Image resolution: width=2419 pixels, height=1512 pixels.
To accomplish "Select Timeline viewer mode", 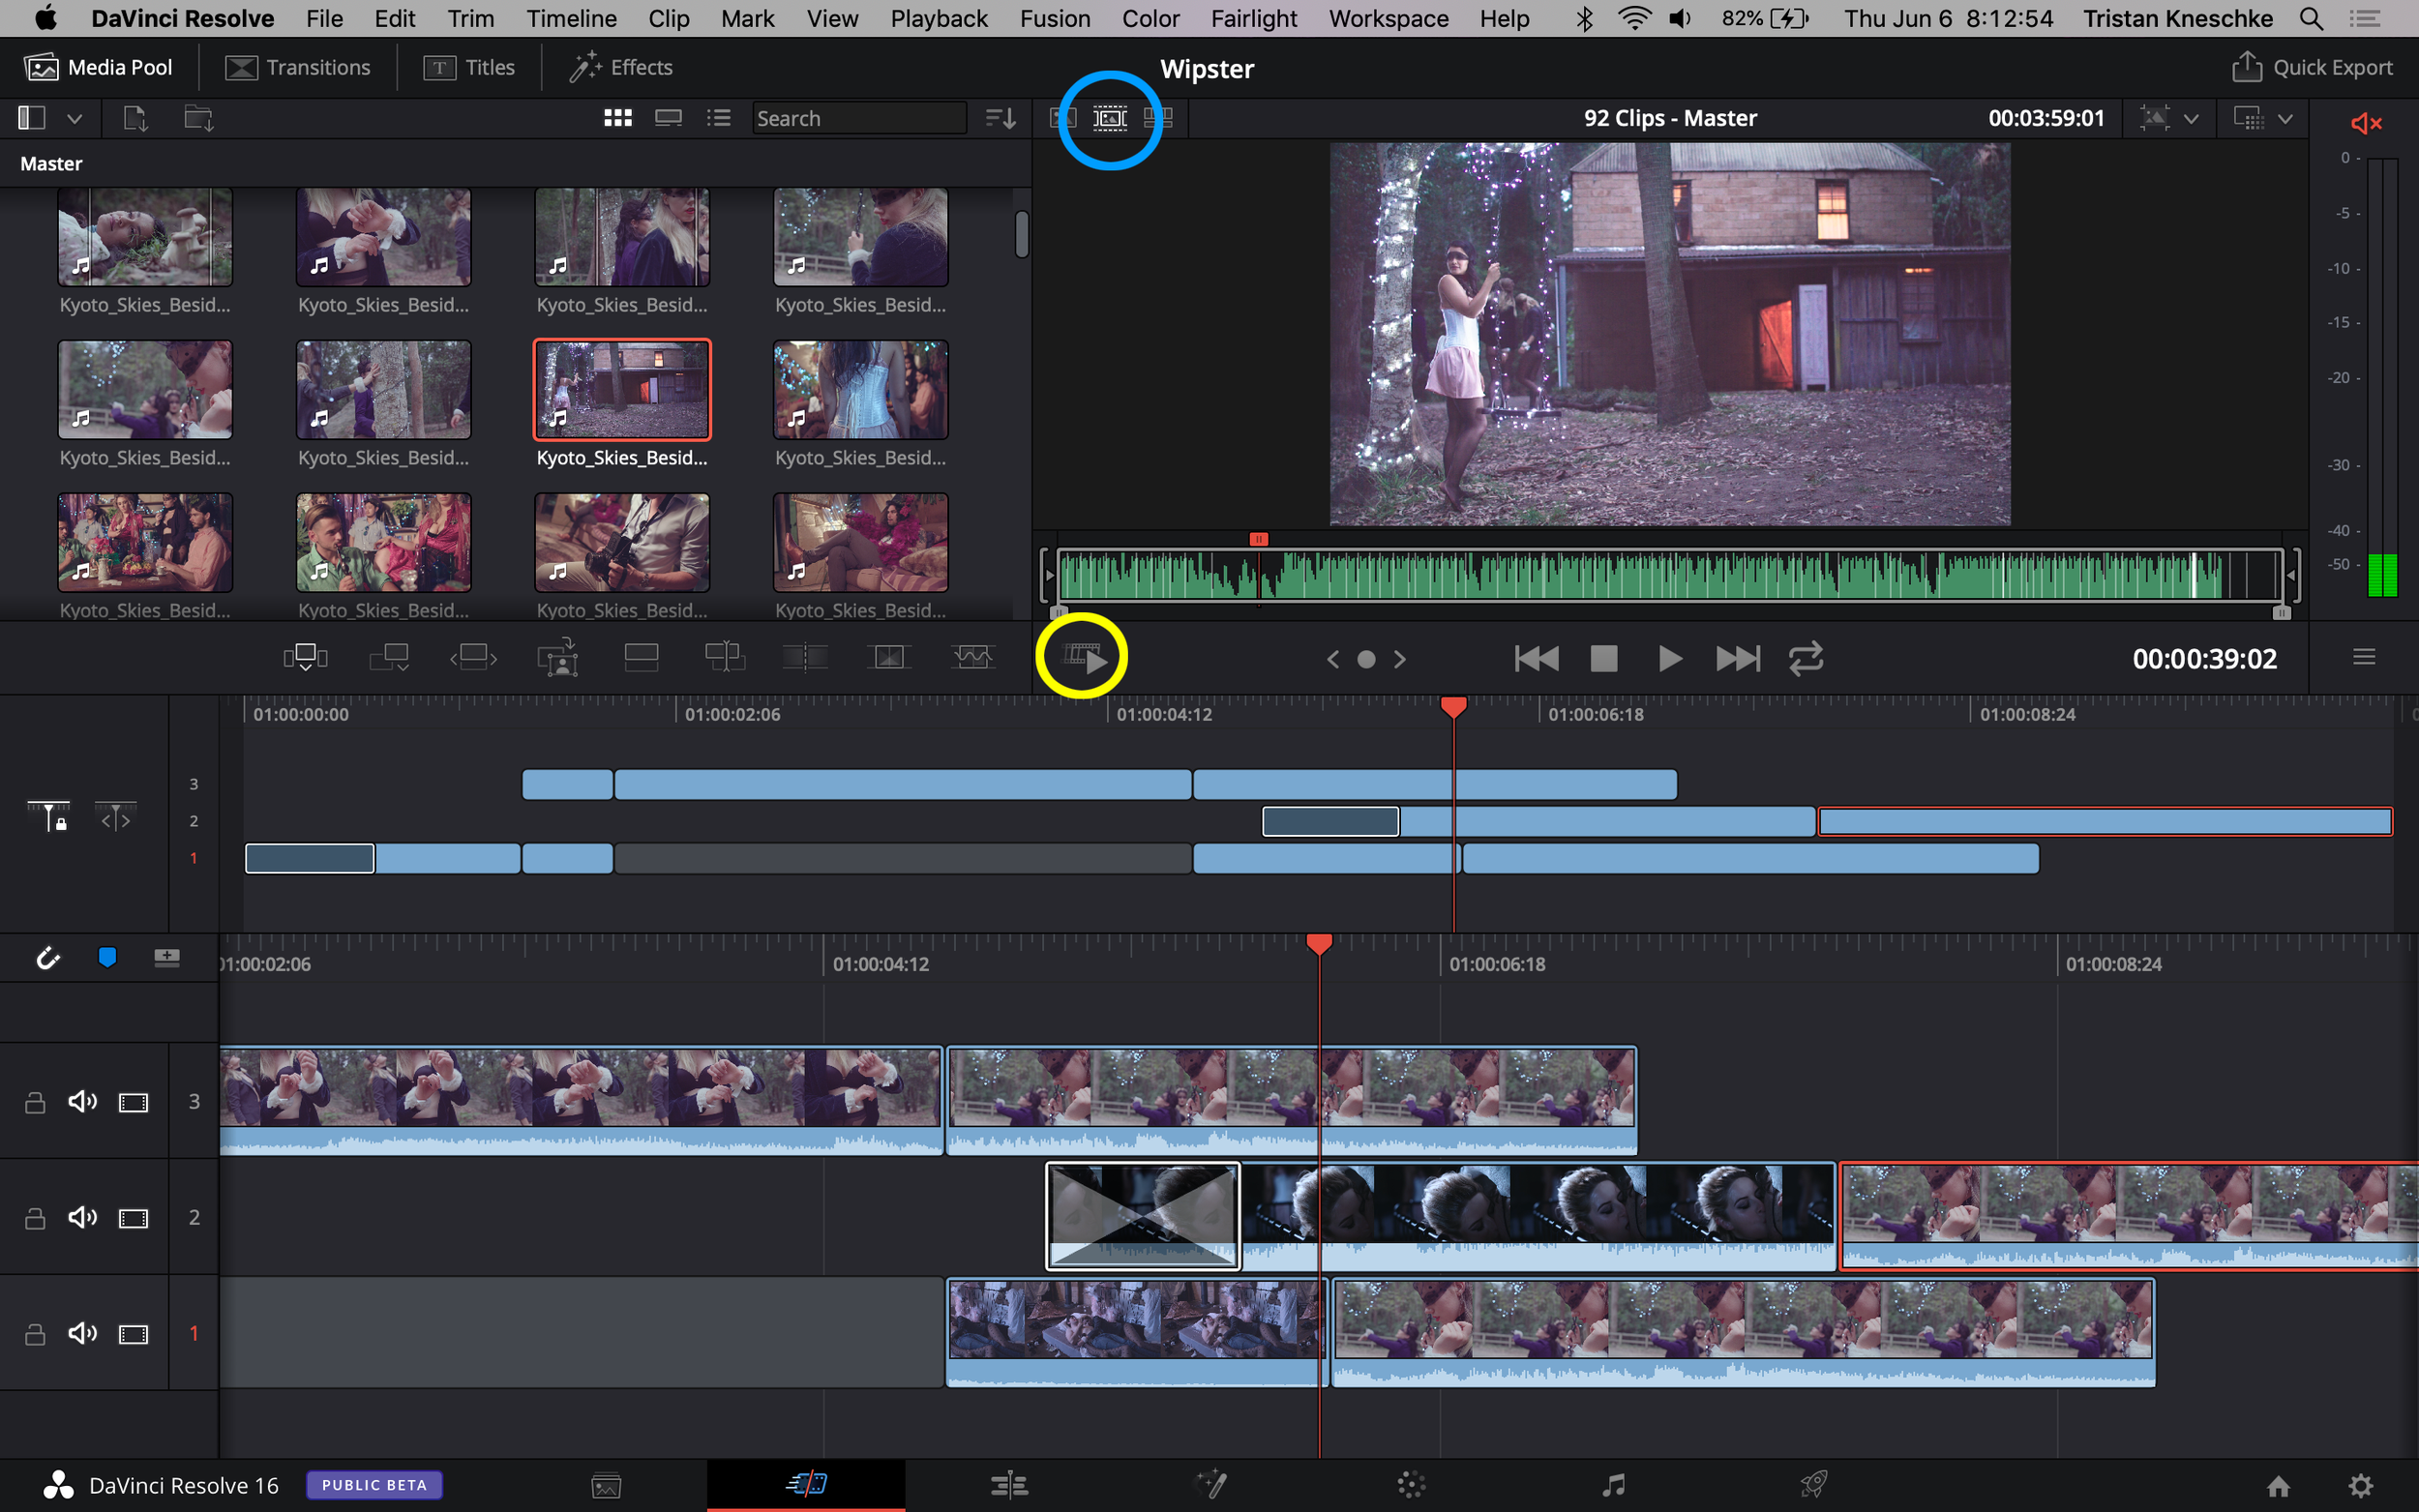I will click(1158, 118).
